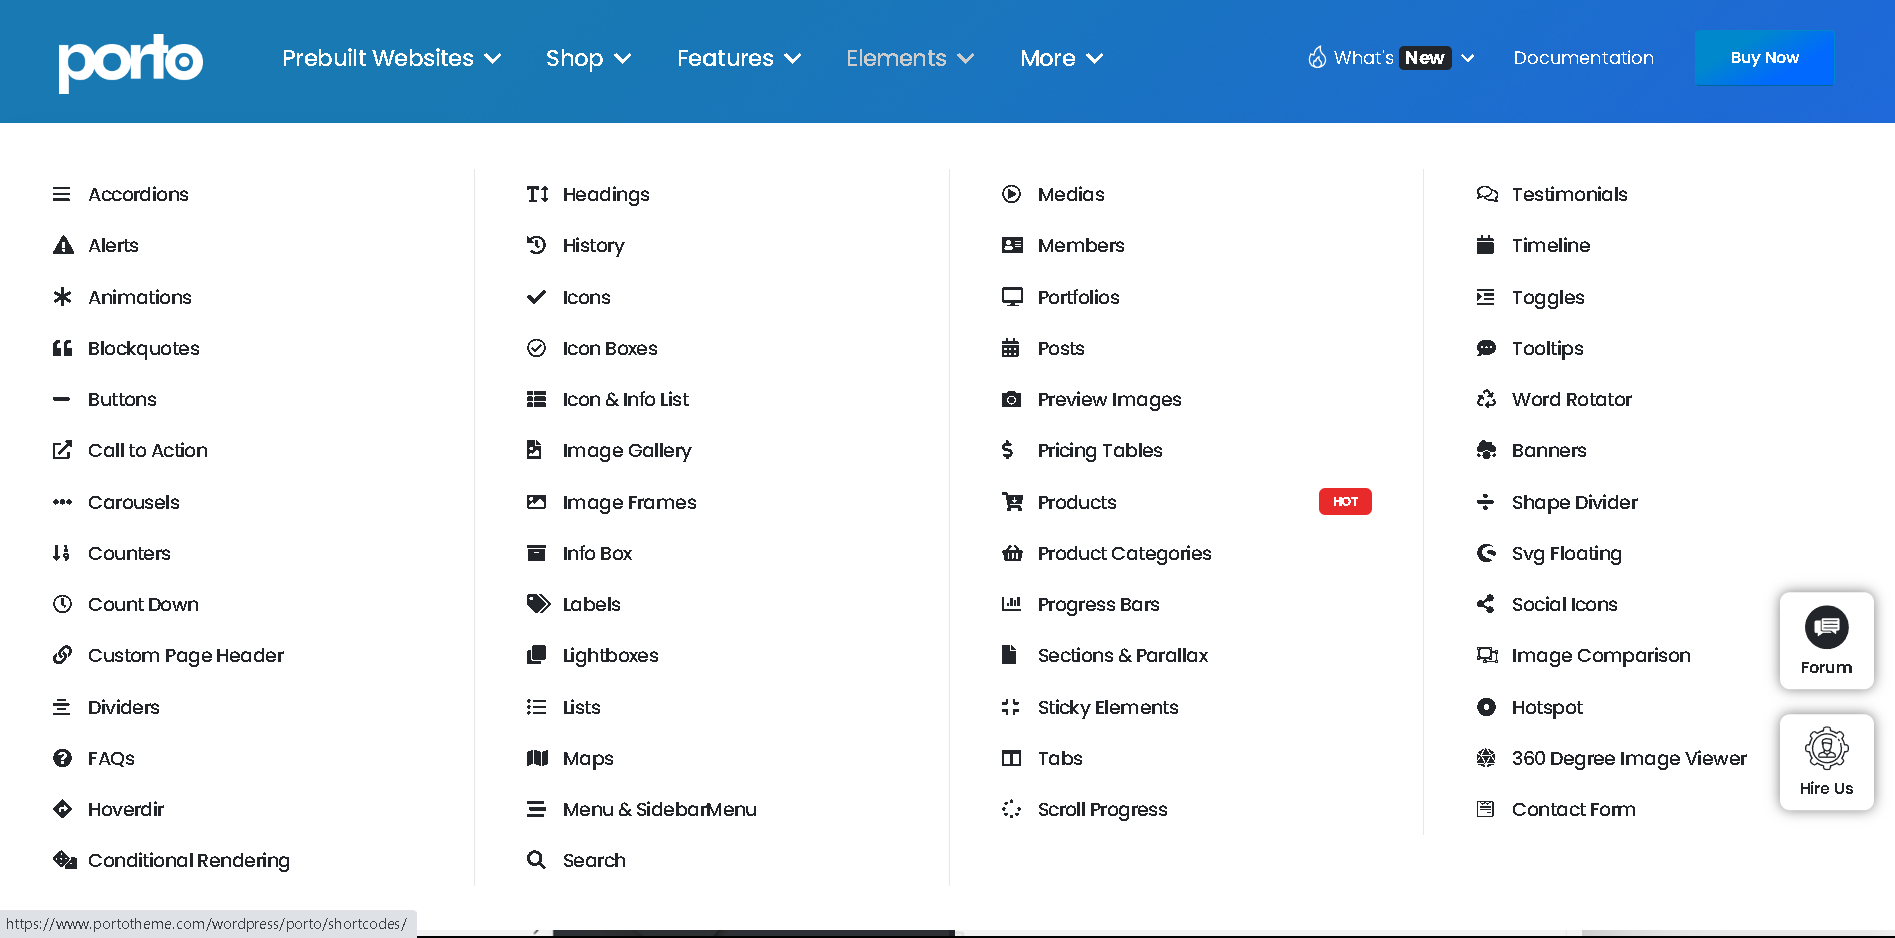Open the Toggles element page
Viewport: 1895px width, 938px height.
click(x=1547, y=297)
